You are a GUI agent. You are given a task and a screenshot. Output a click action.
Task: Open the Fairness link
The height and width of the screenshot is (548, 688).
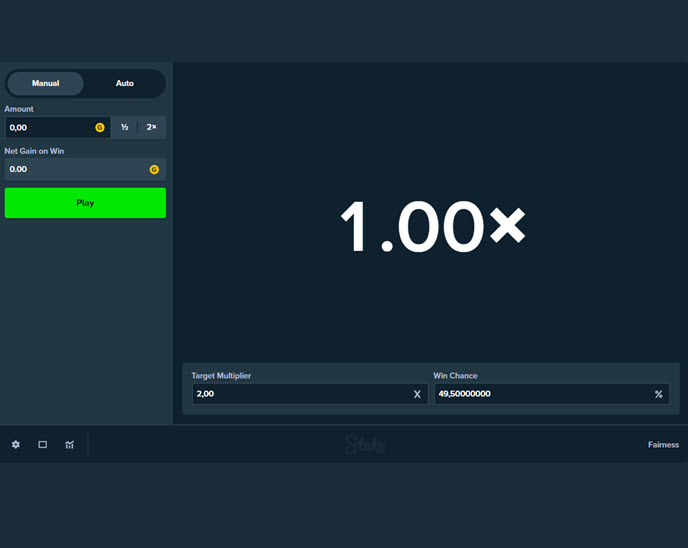tap(662, 444)
